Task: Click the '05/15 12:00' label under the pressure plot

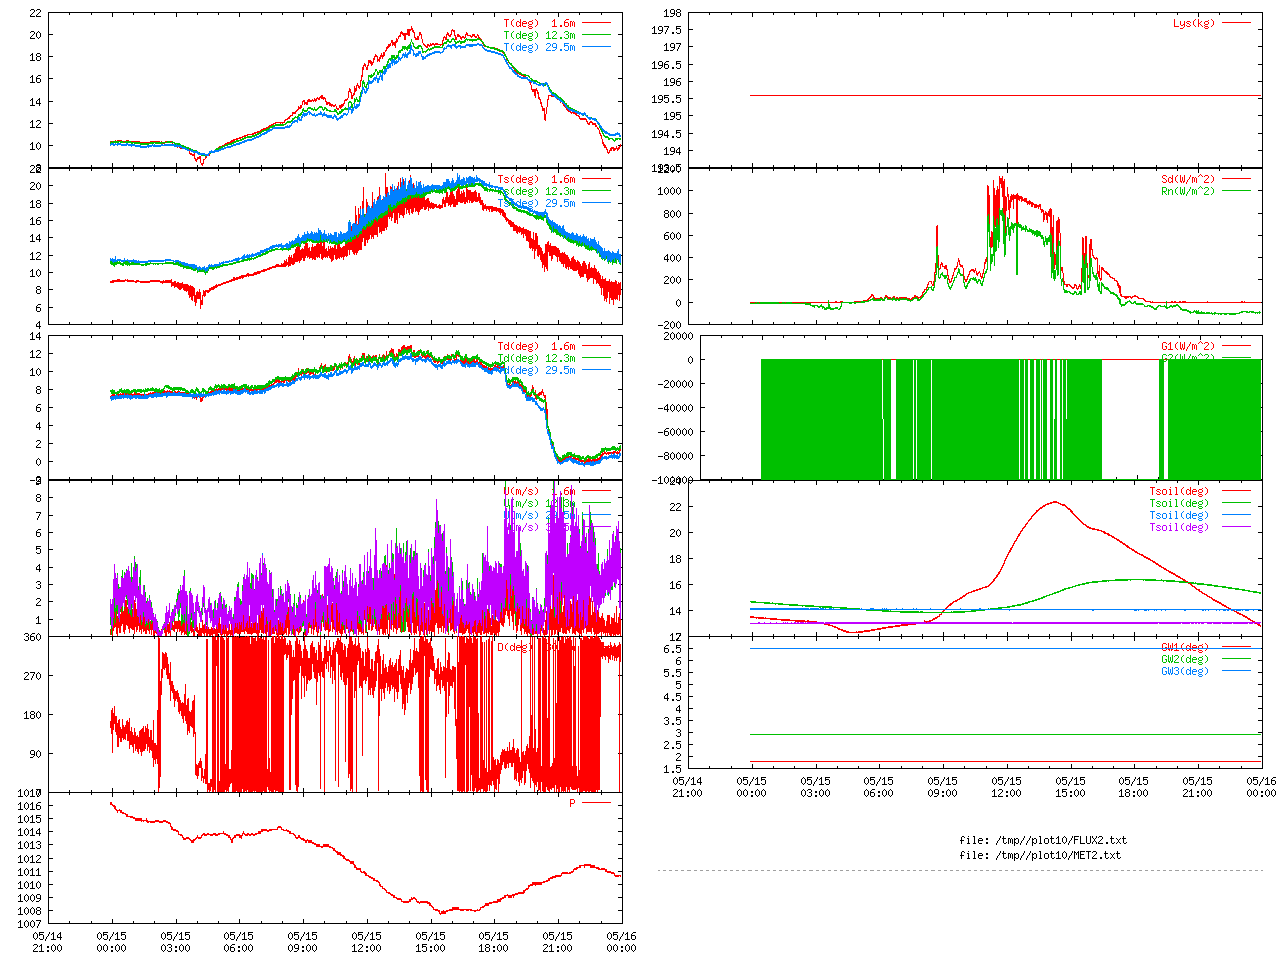Action: (366, 942)
